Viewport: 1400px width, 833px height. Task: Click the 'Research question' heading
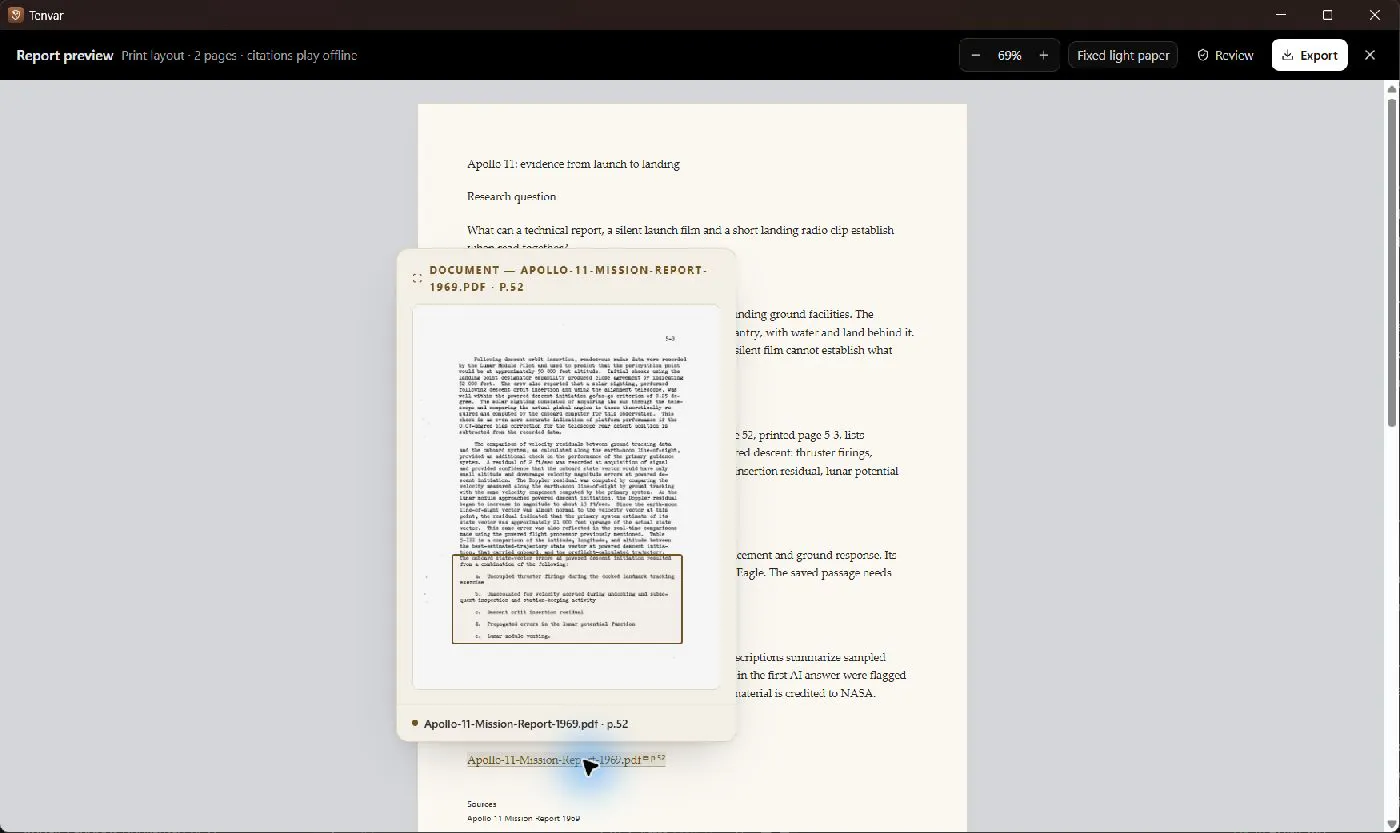[511, 197]
